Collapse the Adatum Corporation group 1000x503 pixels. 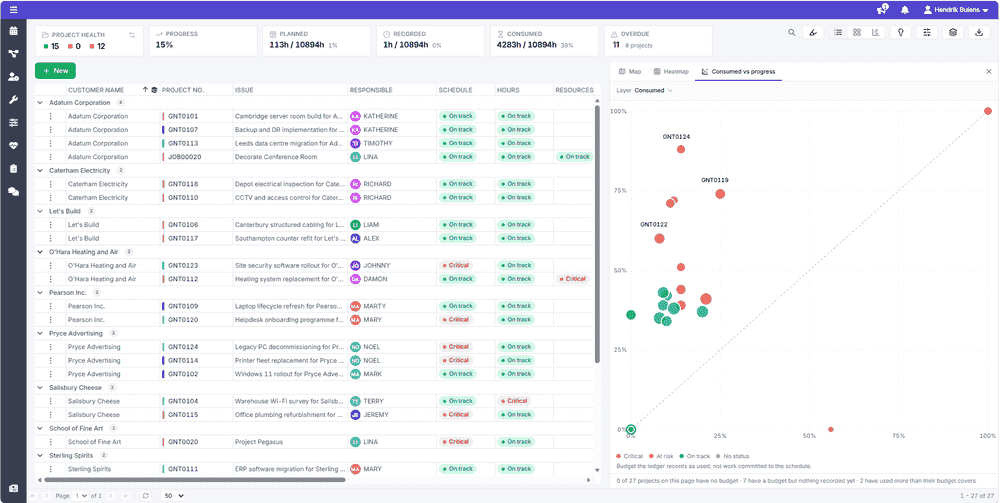pyautogui.click(x=40, y=102)
